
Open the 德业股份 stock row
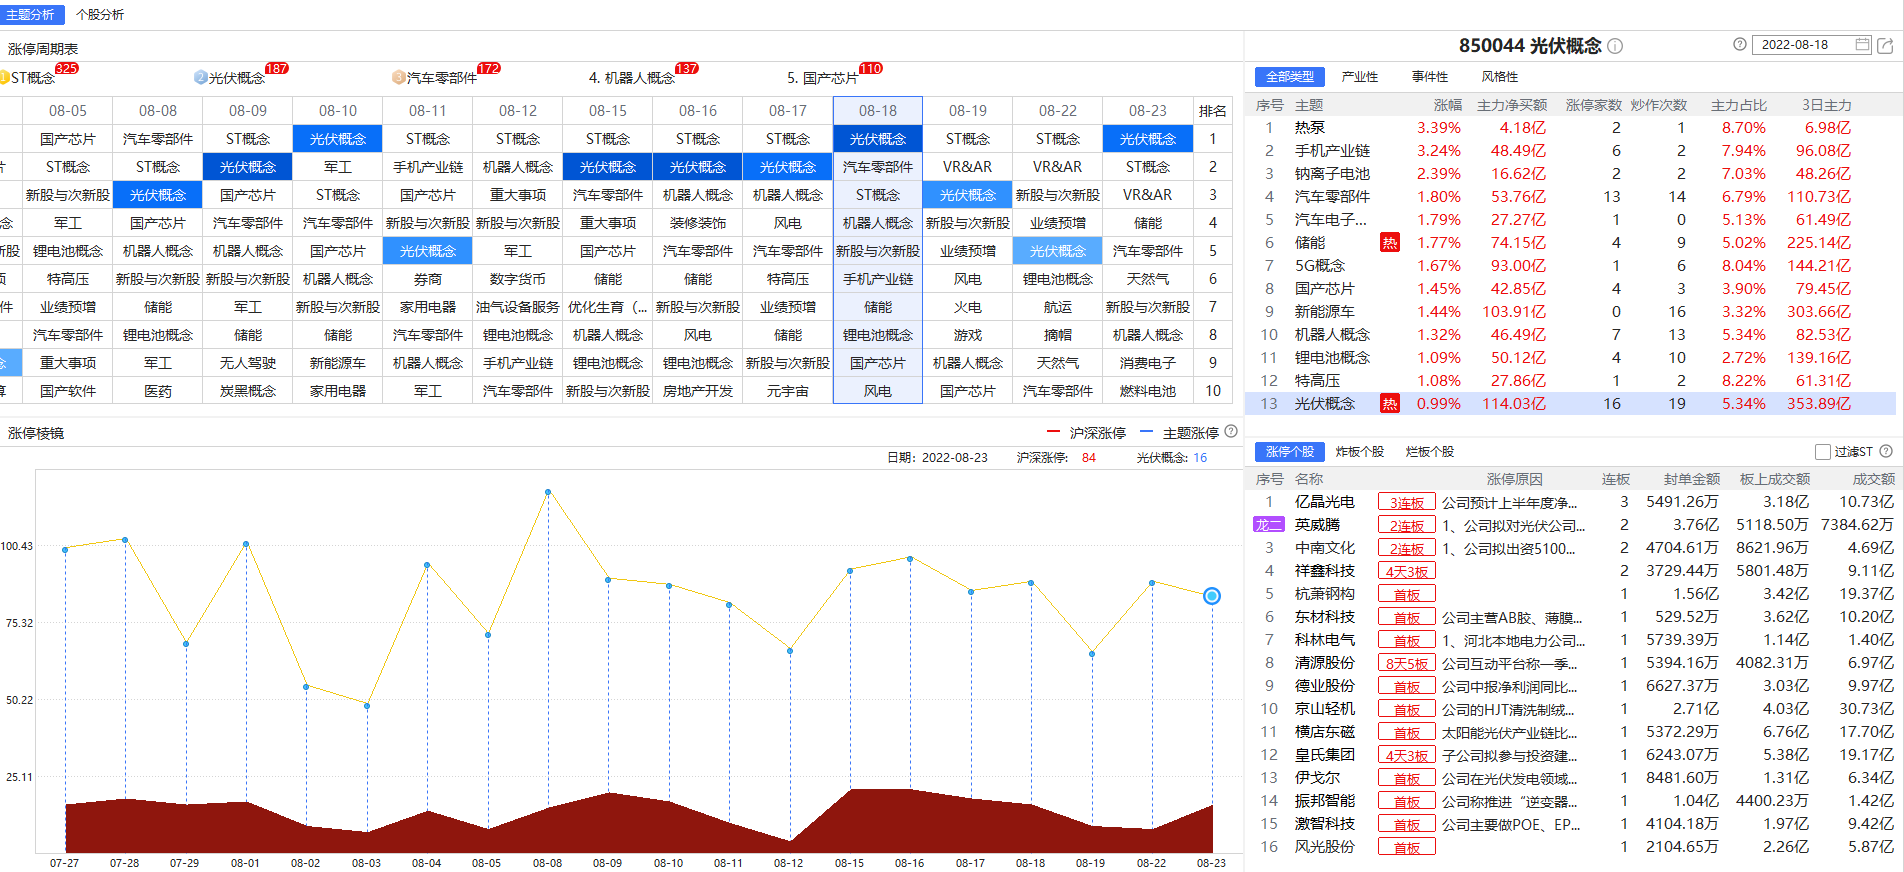tap(1573, 686)
